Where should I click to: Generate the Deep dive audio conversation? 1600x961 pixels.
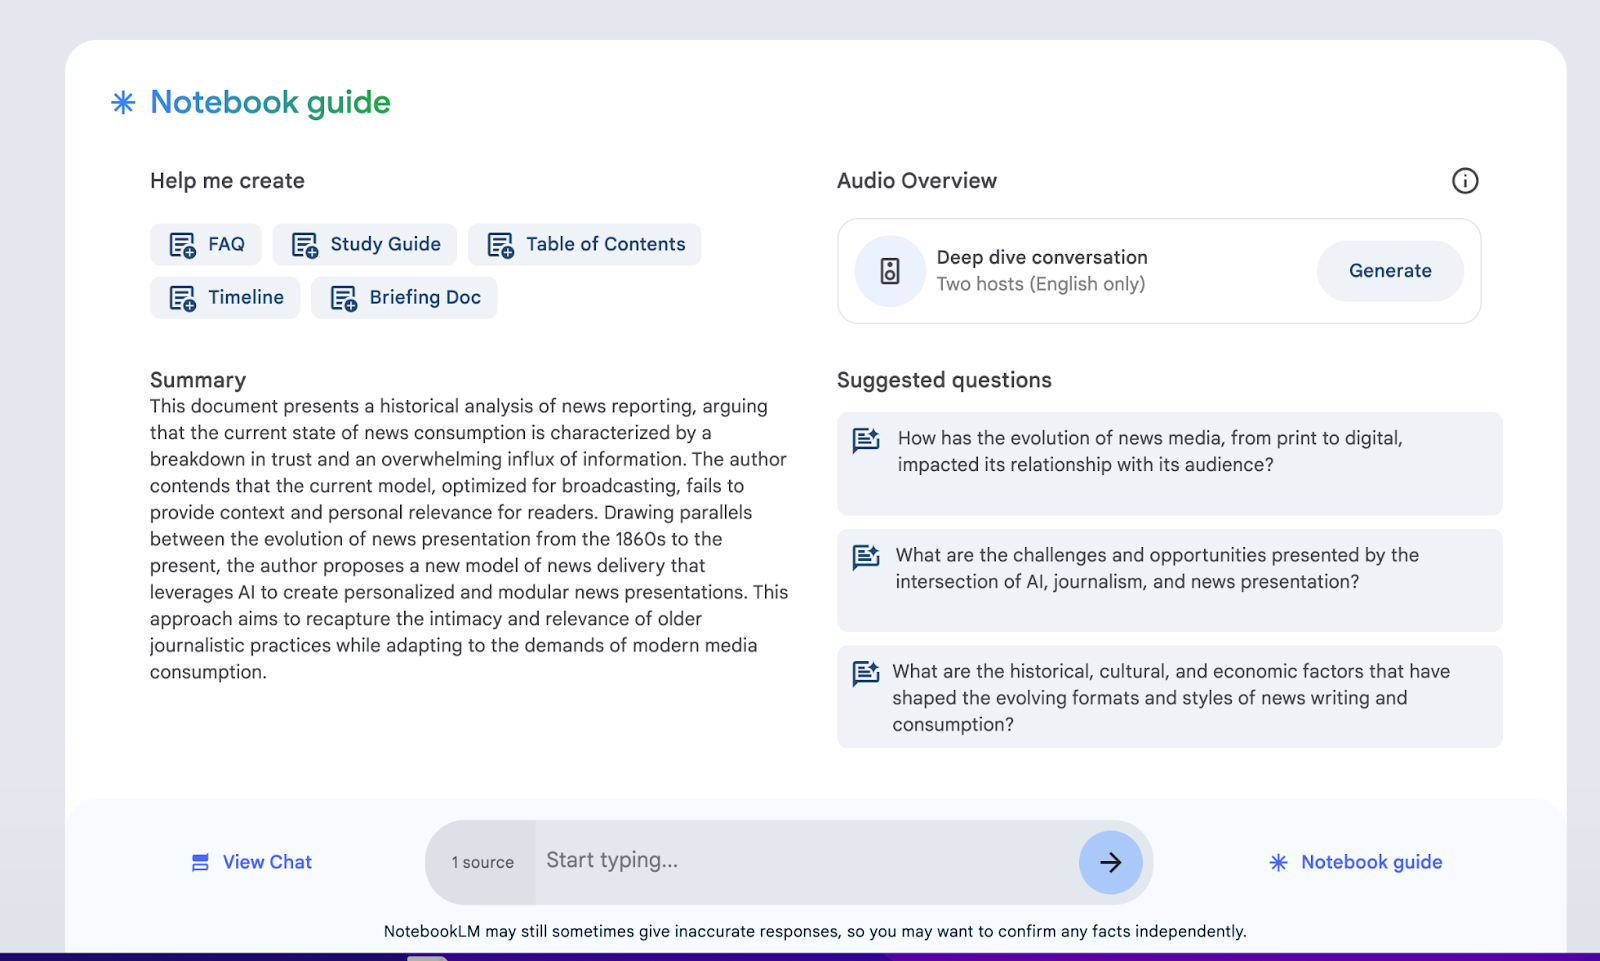[1390, 271]
